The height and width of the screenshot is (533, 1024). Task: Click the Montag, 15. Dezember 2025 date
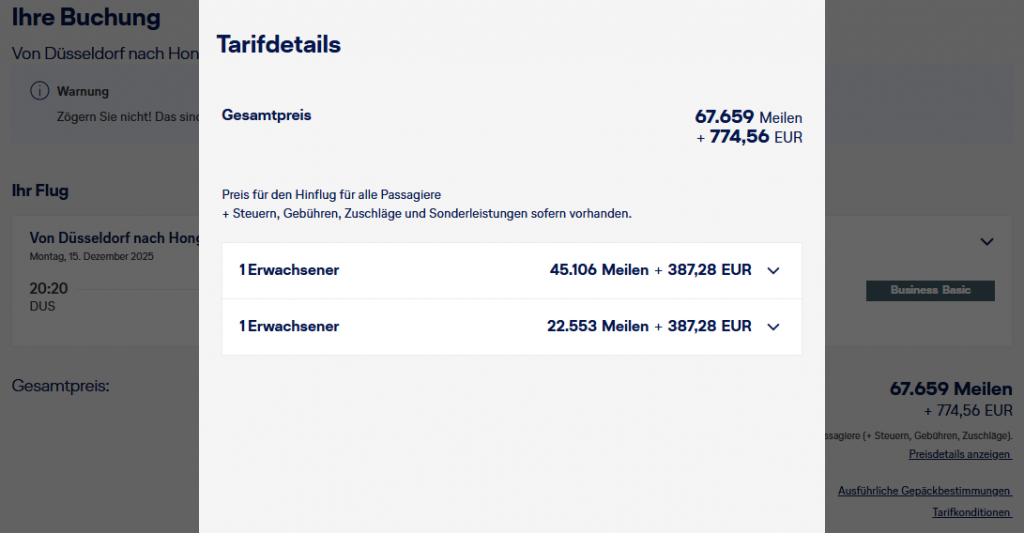[x=92, y=256]
